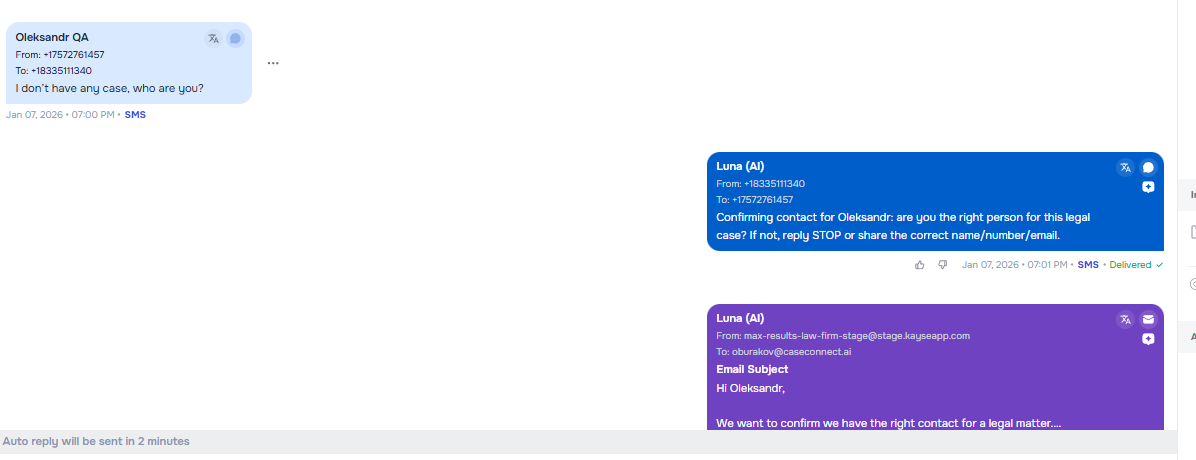Select sender name Oleksandr QA
This screenshot has width=1196, height=460.
[52, 37]
